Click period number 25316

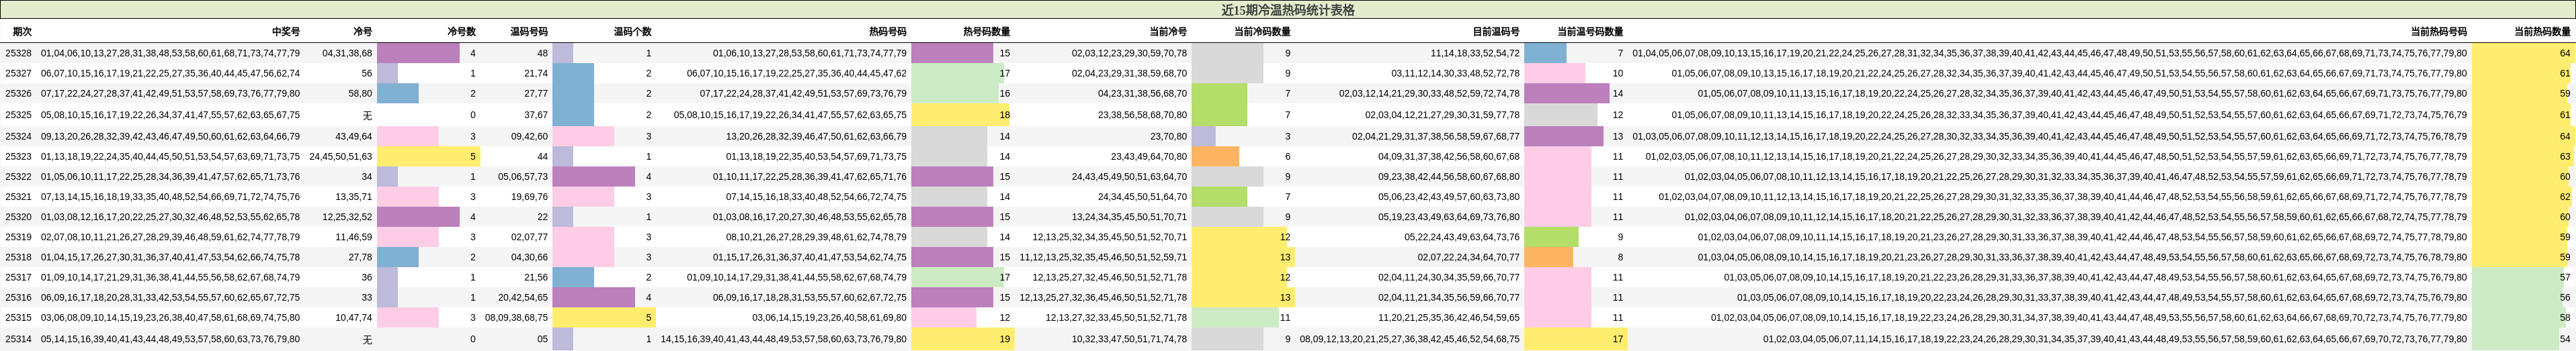18,297
